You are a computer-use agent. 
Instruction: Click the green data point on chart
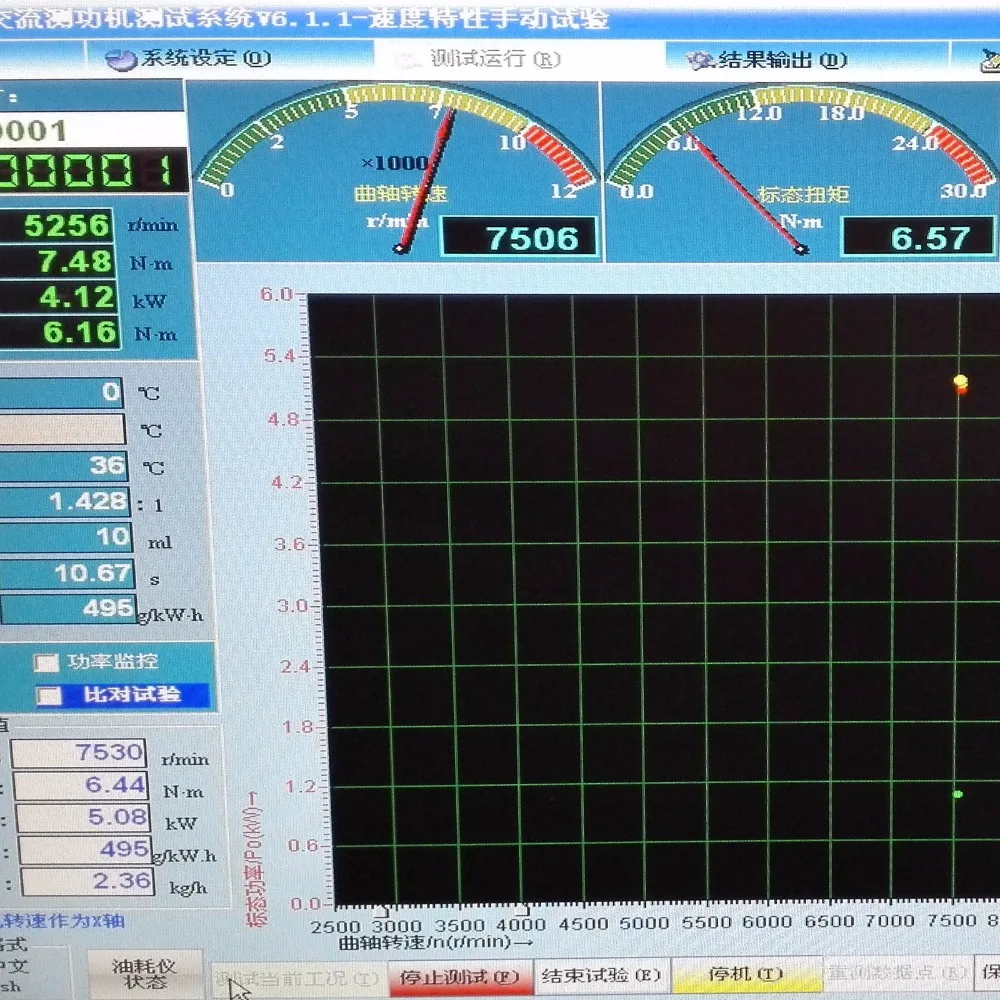coord(957,794)
